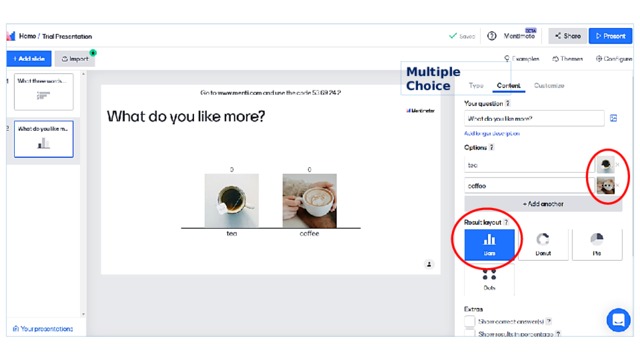Select the Bars result layout
640x360 pixels.
[x=489, y=244]
